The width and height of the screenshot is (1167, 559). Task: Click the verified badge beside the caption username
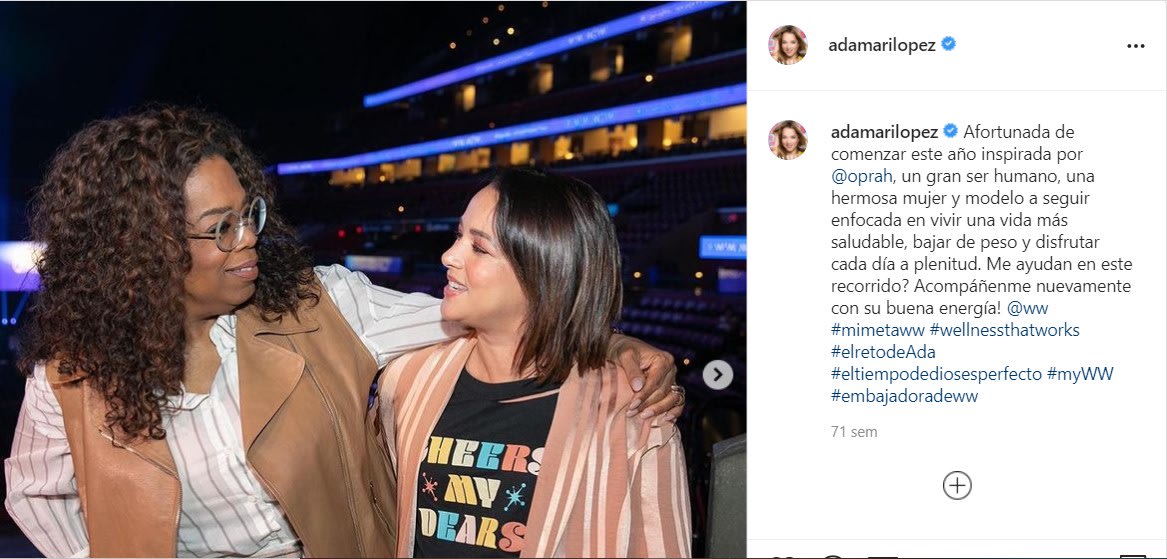950,132
